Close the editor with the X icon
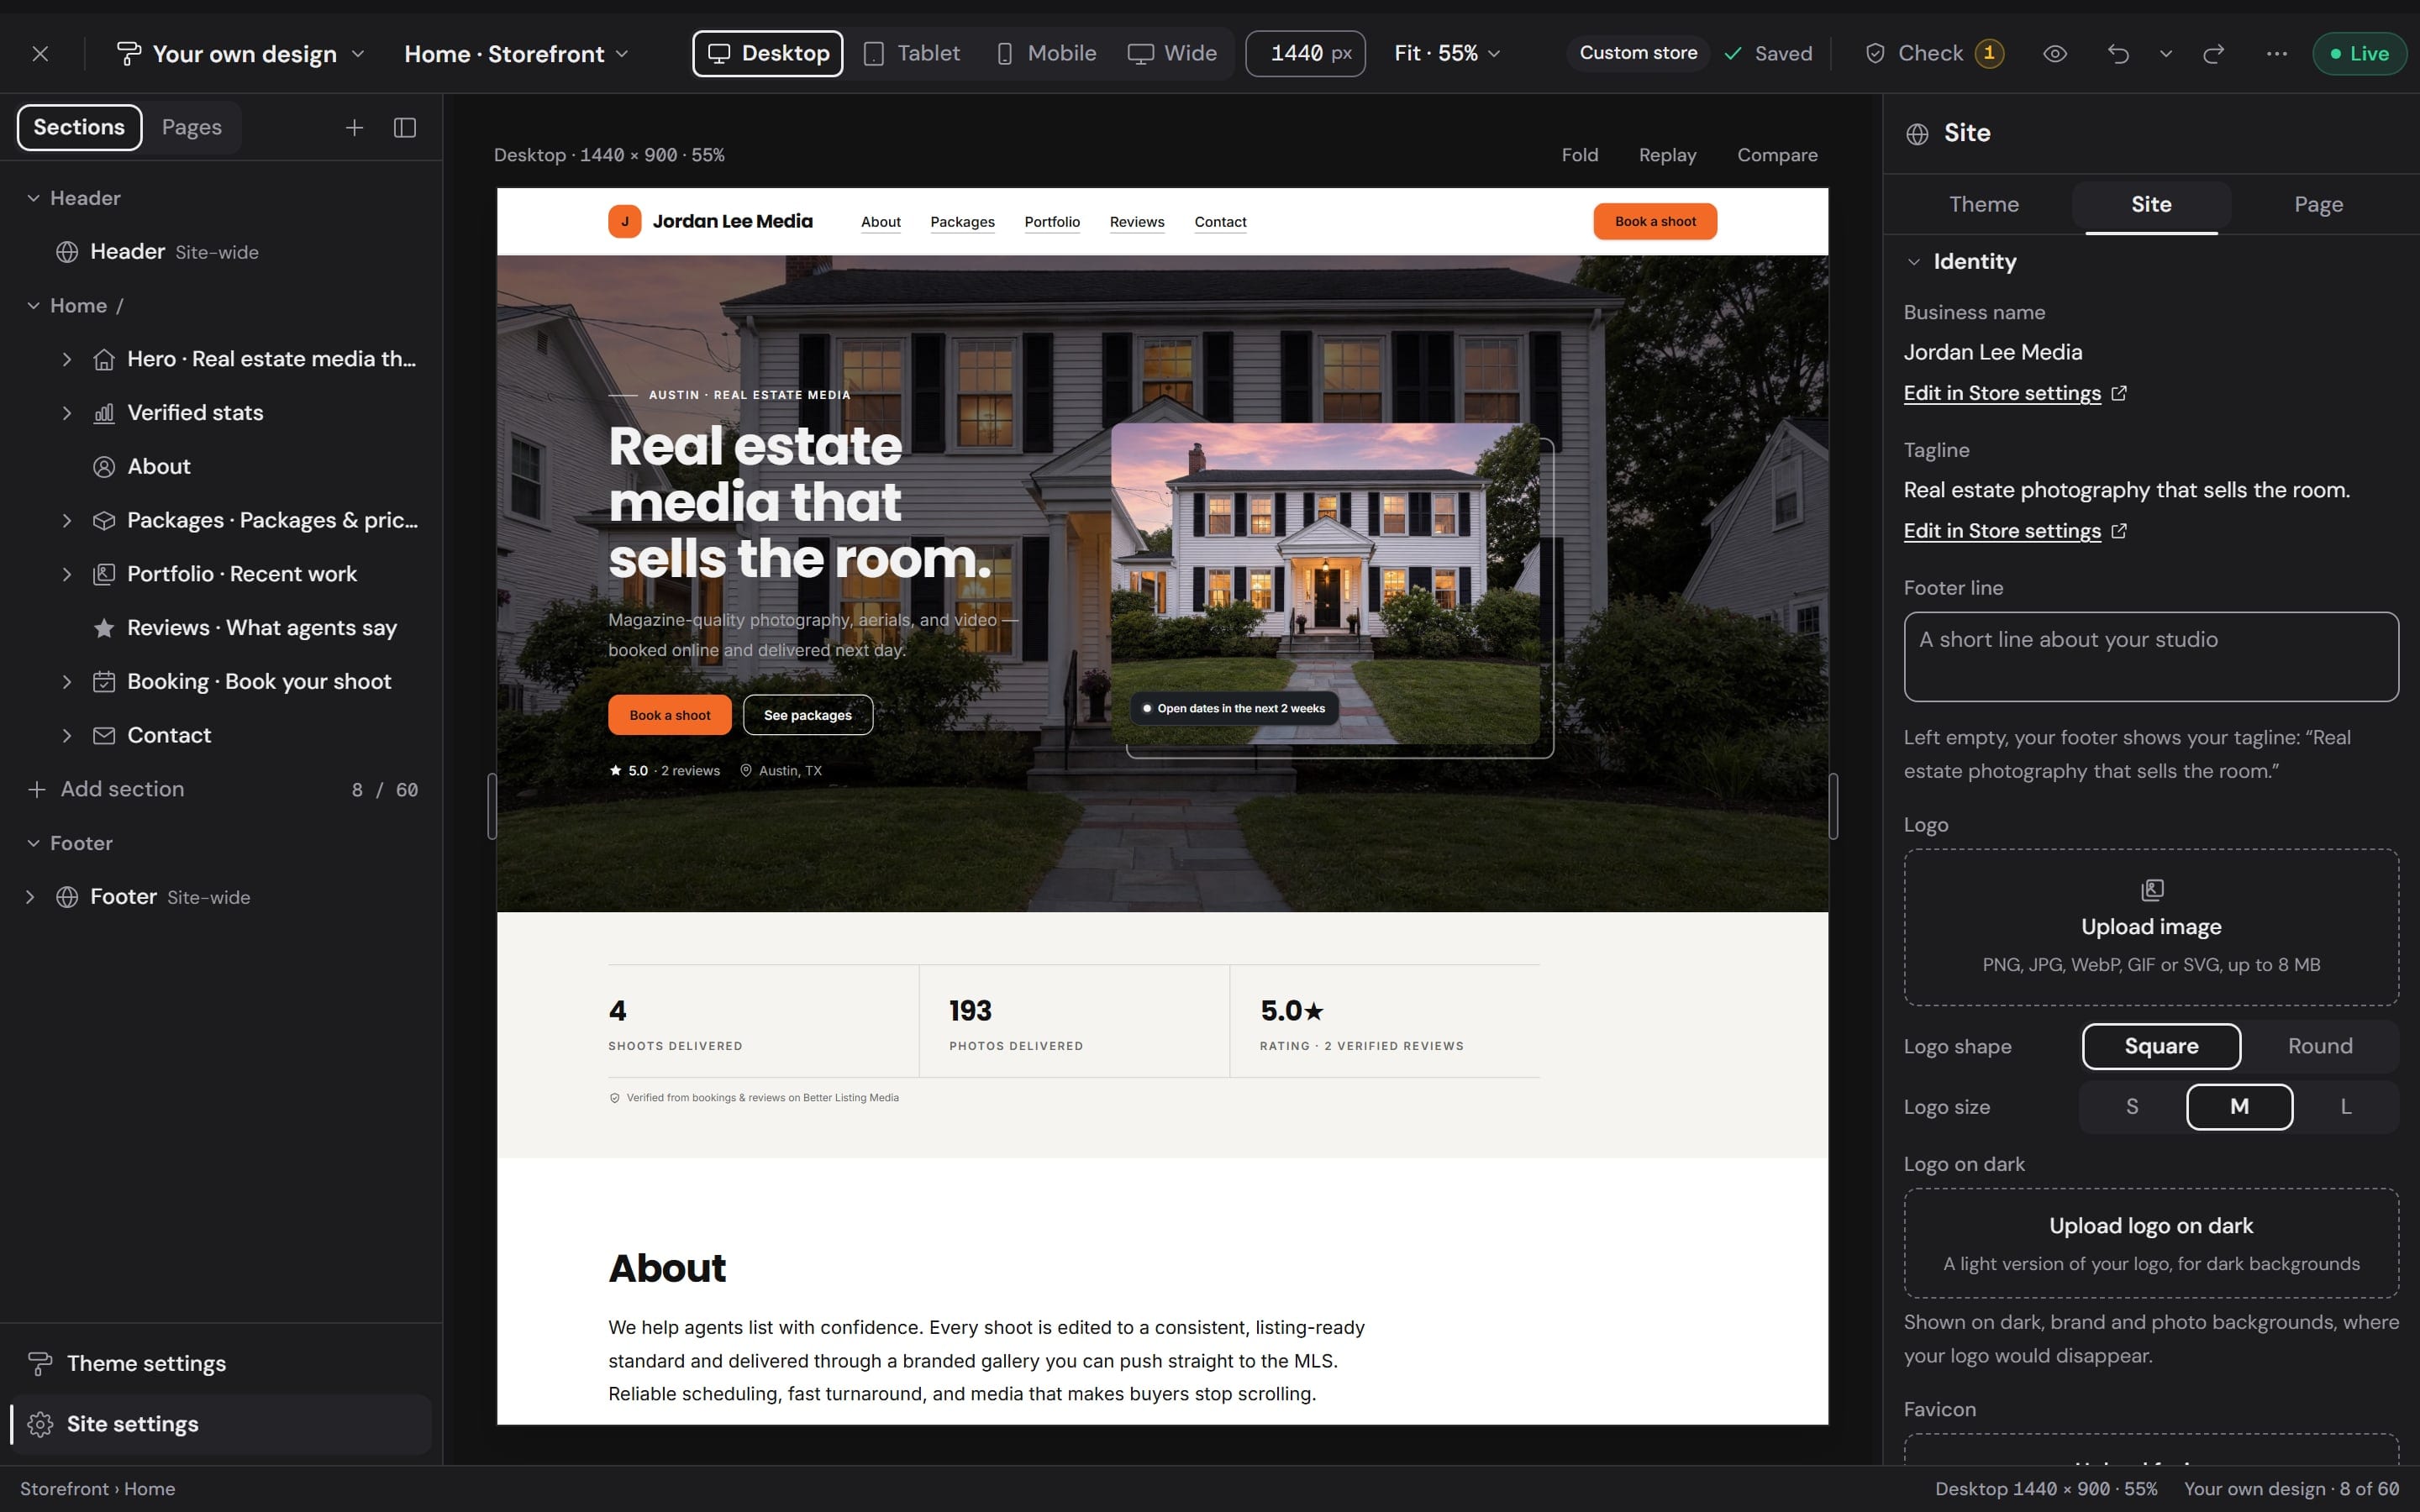The image size is (2420, 1512). pos(40,54)
